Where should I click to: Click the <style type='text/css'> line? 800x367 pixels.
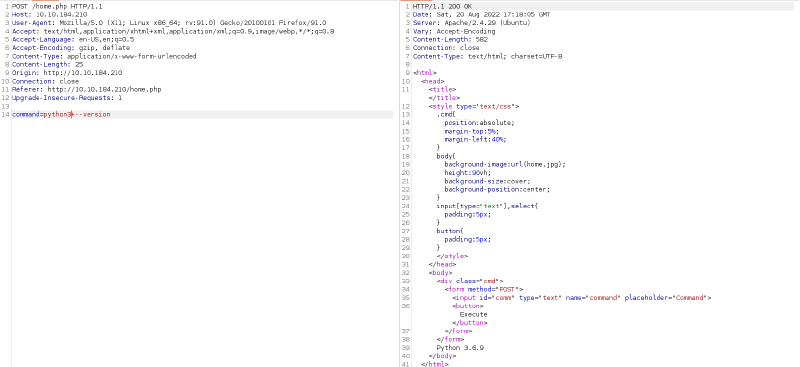pos(474,106)
